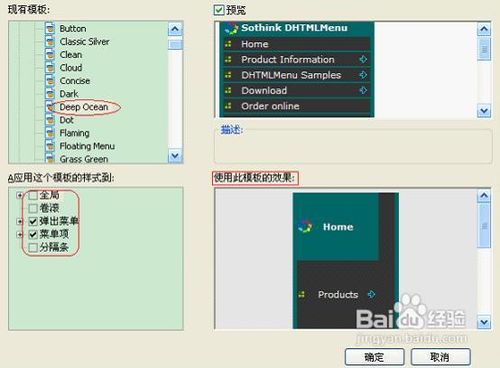Screen dimensions: 500x368
Task: Click the top preview scroll-up arrow
Action: tap(484, 29)
